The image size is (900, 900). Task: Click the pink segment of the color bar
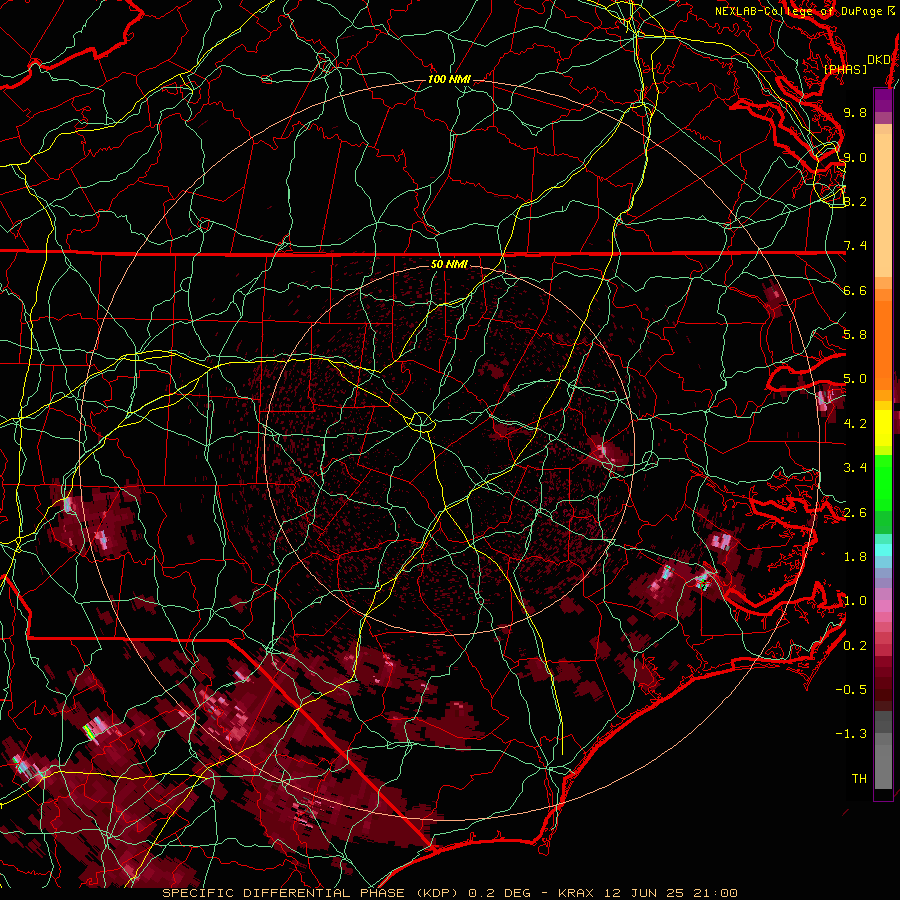[x=883, y=606]
